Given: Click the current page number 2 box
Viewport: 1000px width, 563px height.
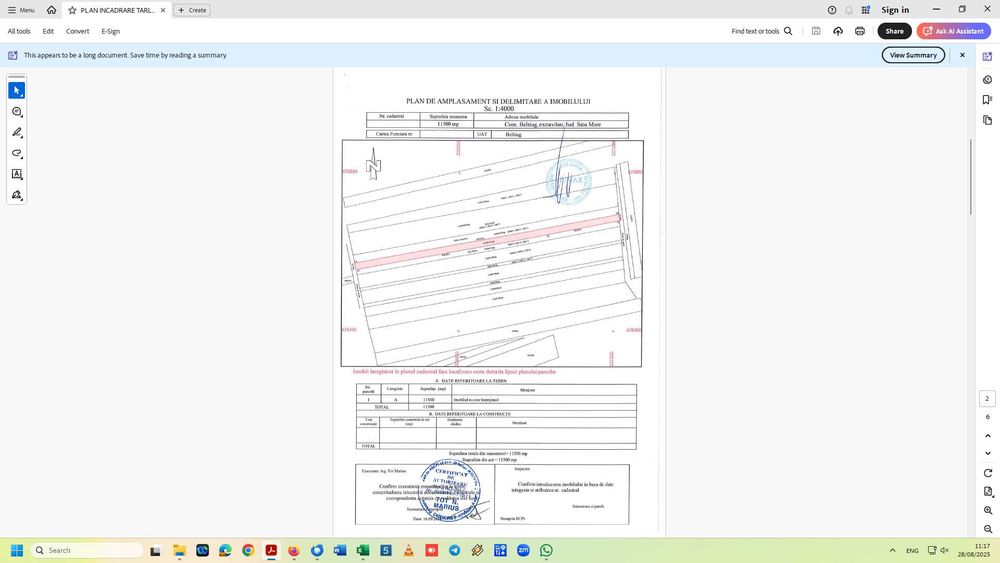Looking at the screenshot, I should coord(987,398).
